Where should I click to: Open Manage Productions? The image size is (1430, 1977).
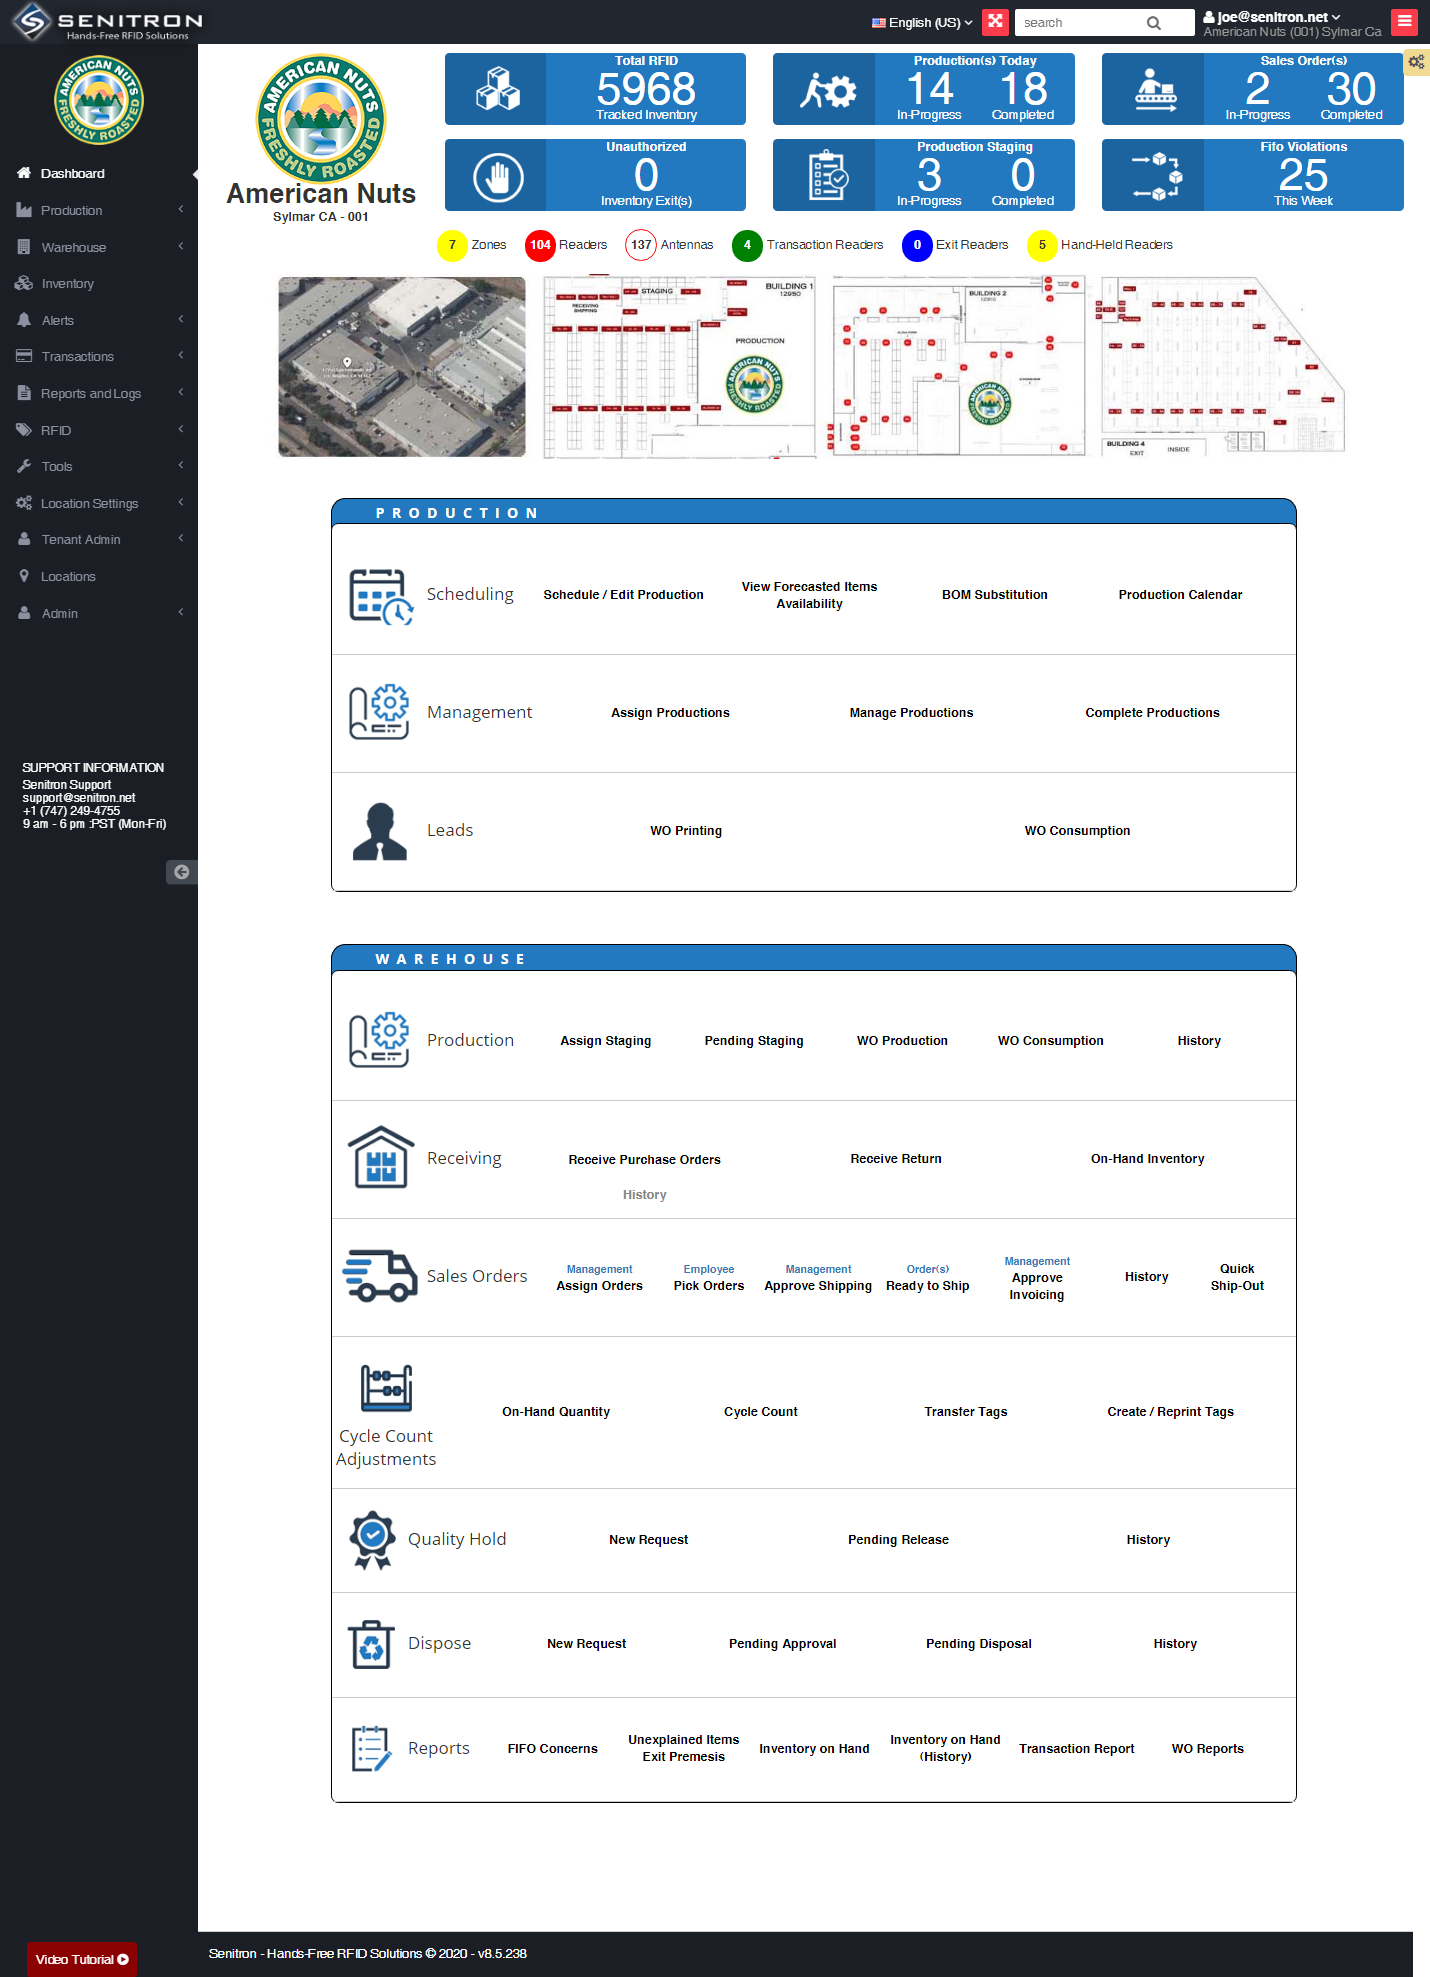coord(911,713)
